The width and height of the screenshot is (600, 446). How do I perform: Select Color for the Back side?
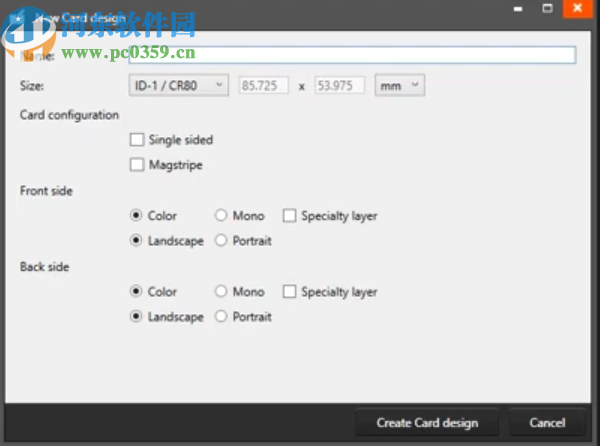pyautogui.click(x=136, y=291)
